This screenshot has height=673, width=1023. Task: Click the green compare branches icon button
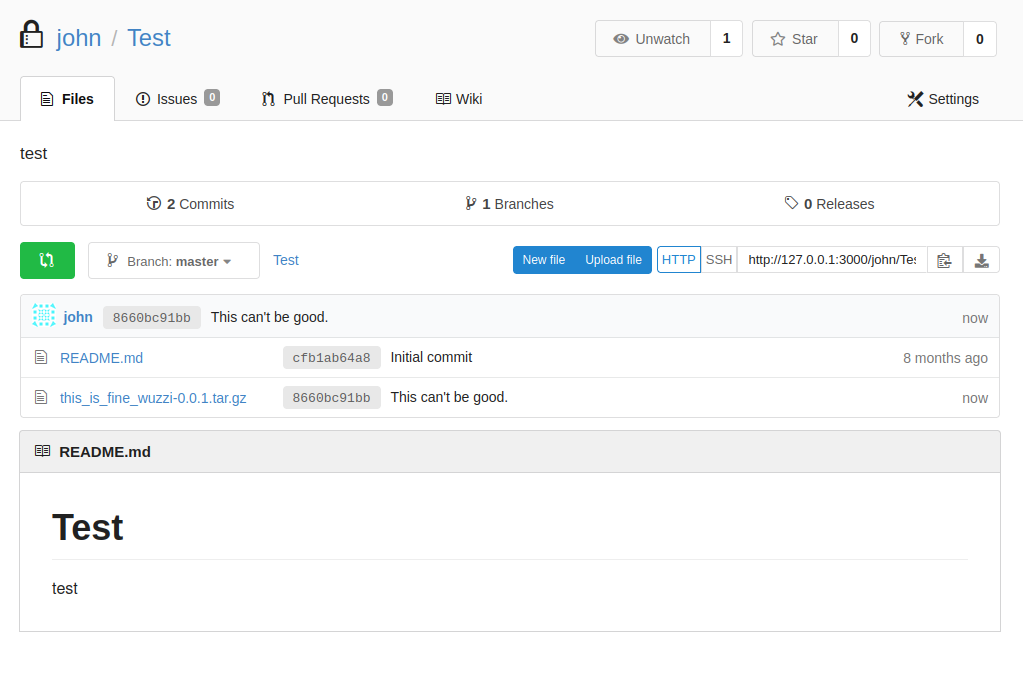(47, 260)
